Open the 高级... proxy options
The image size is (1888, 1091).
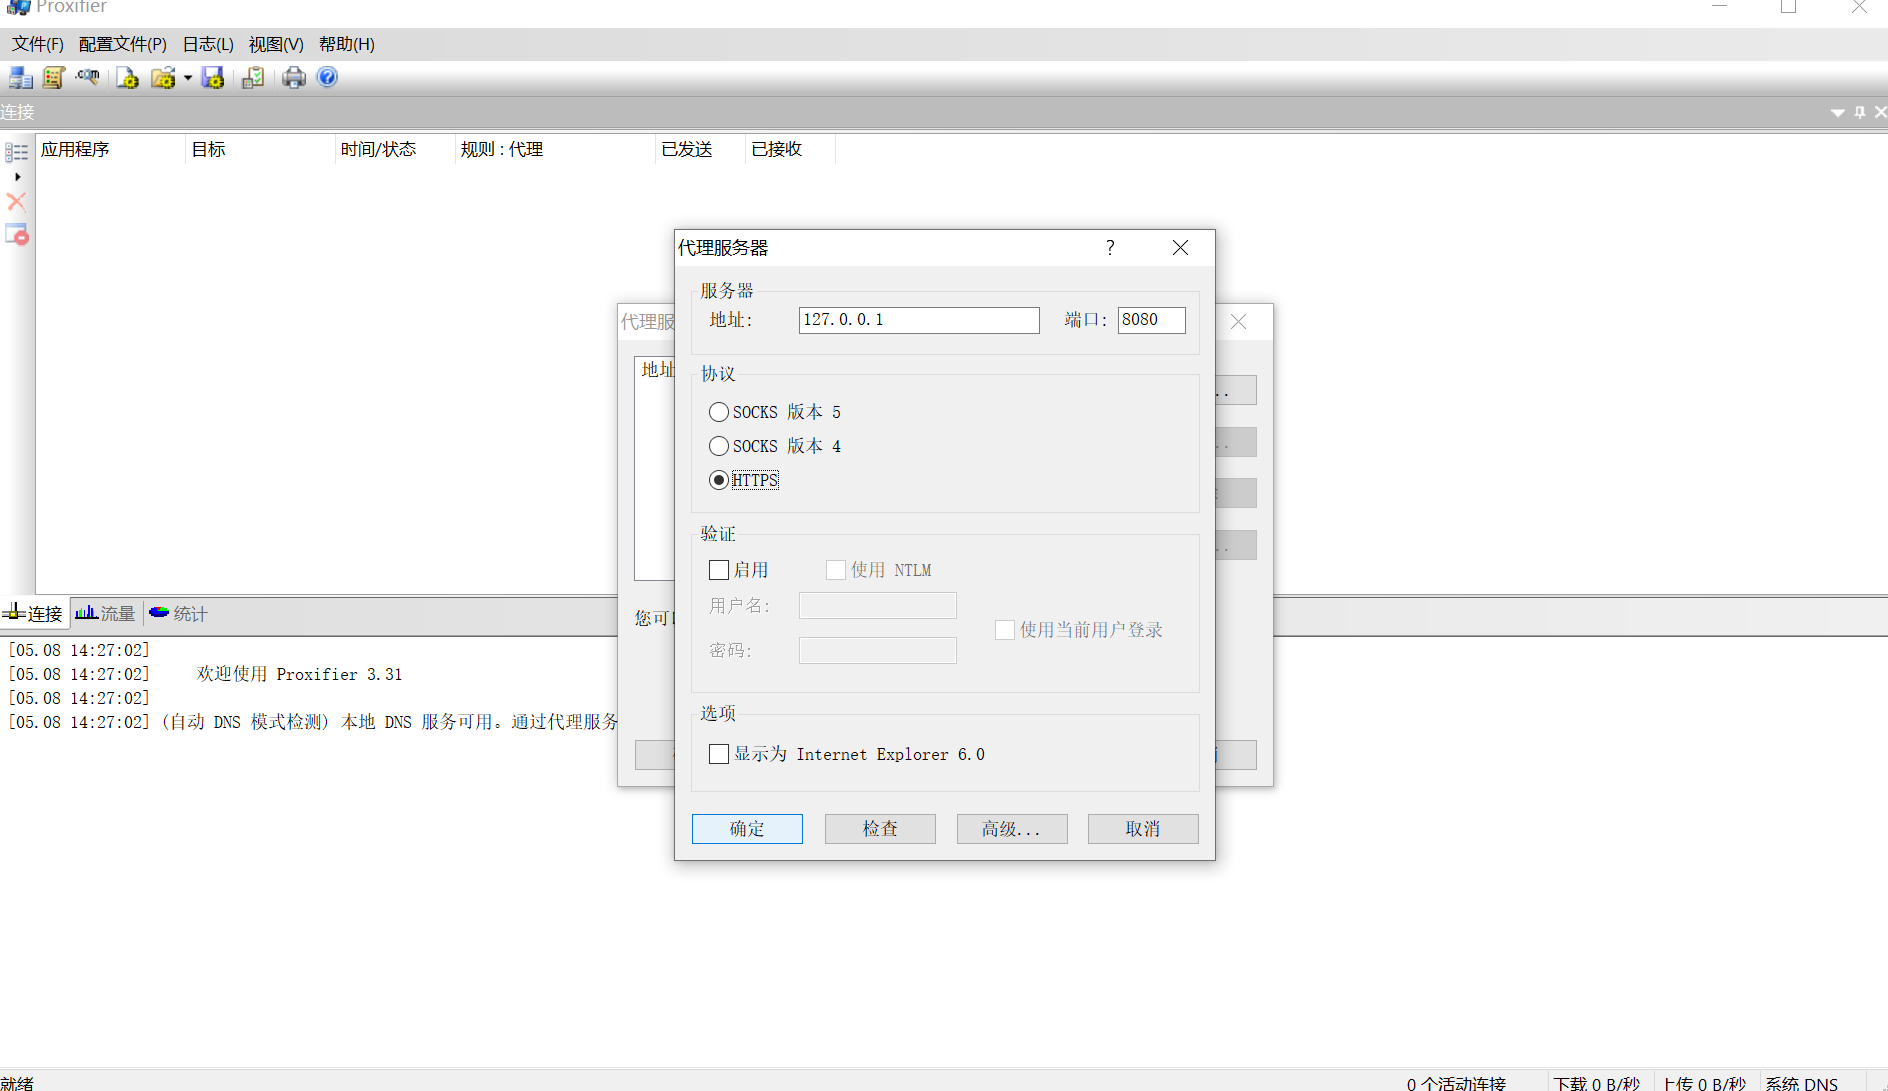pos(1011,828)
